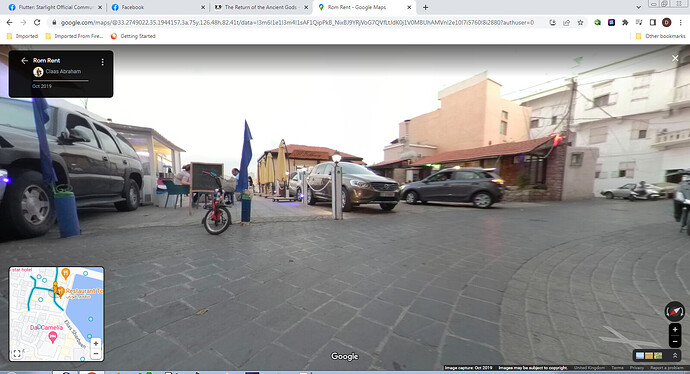Click the Image capture: Oct 2019 text
This screenshot has height=374, width=690.
468,368
